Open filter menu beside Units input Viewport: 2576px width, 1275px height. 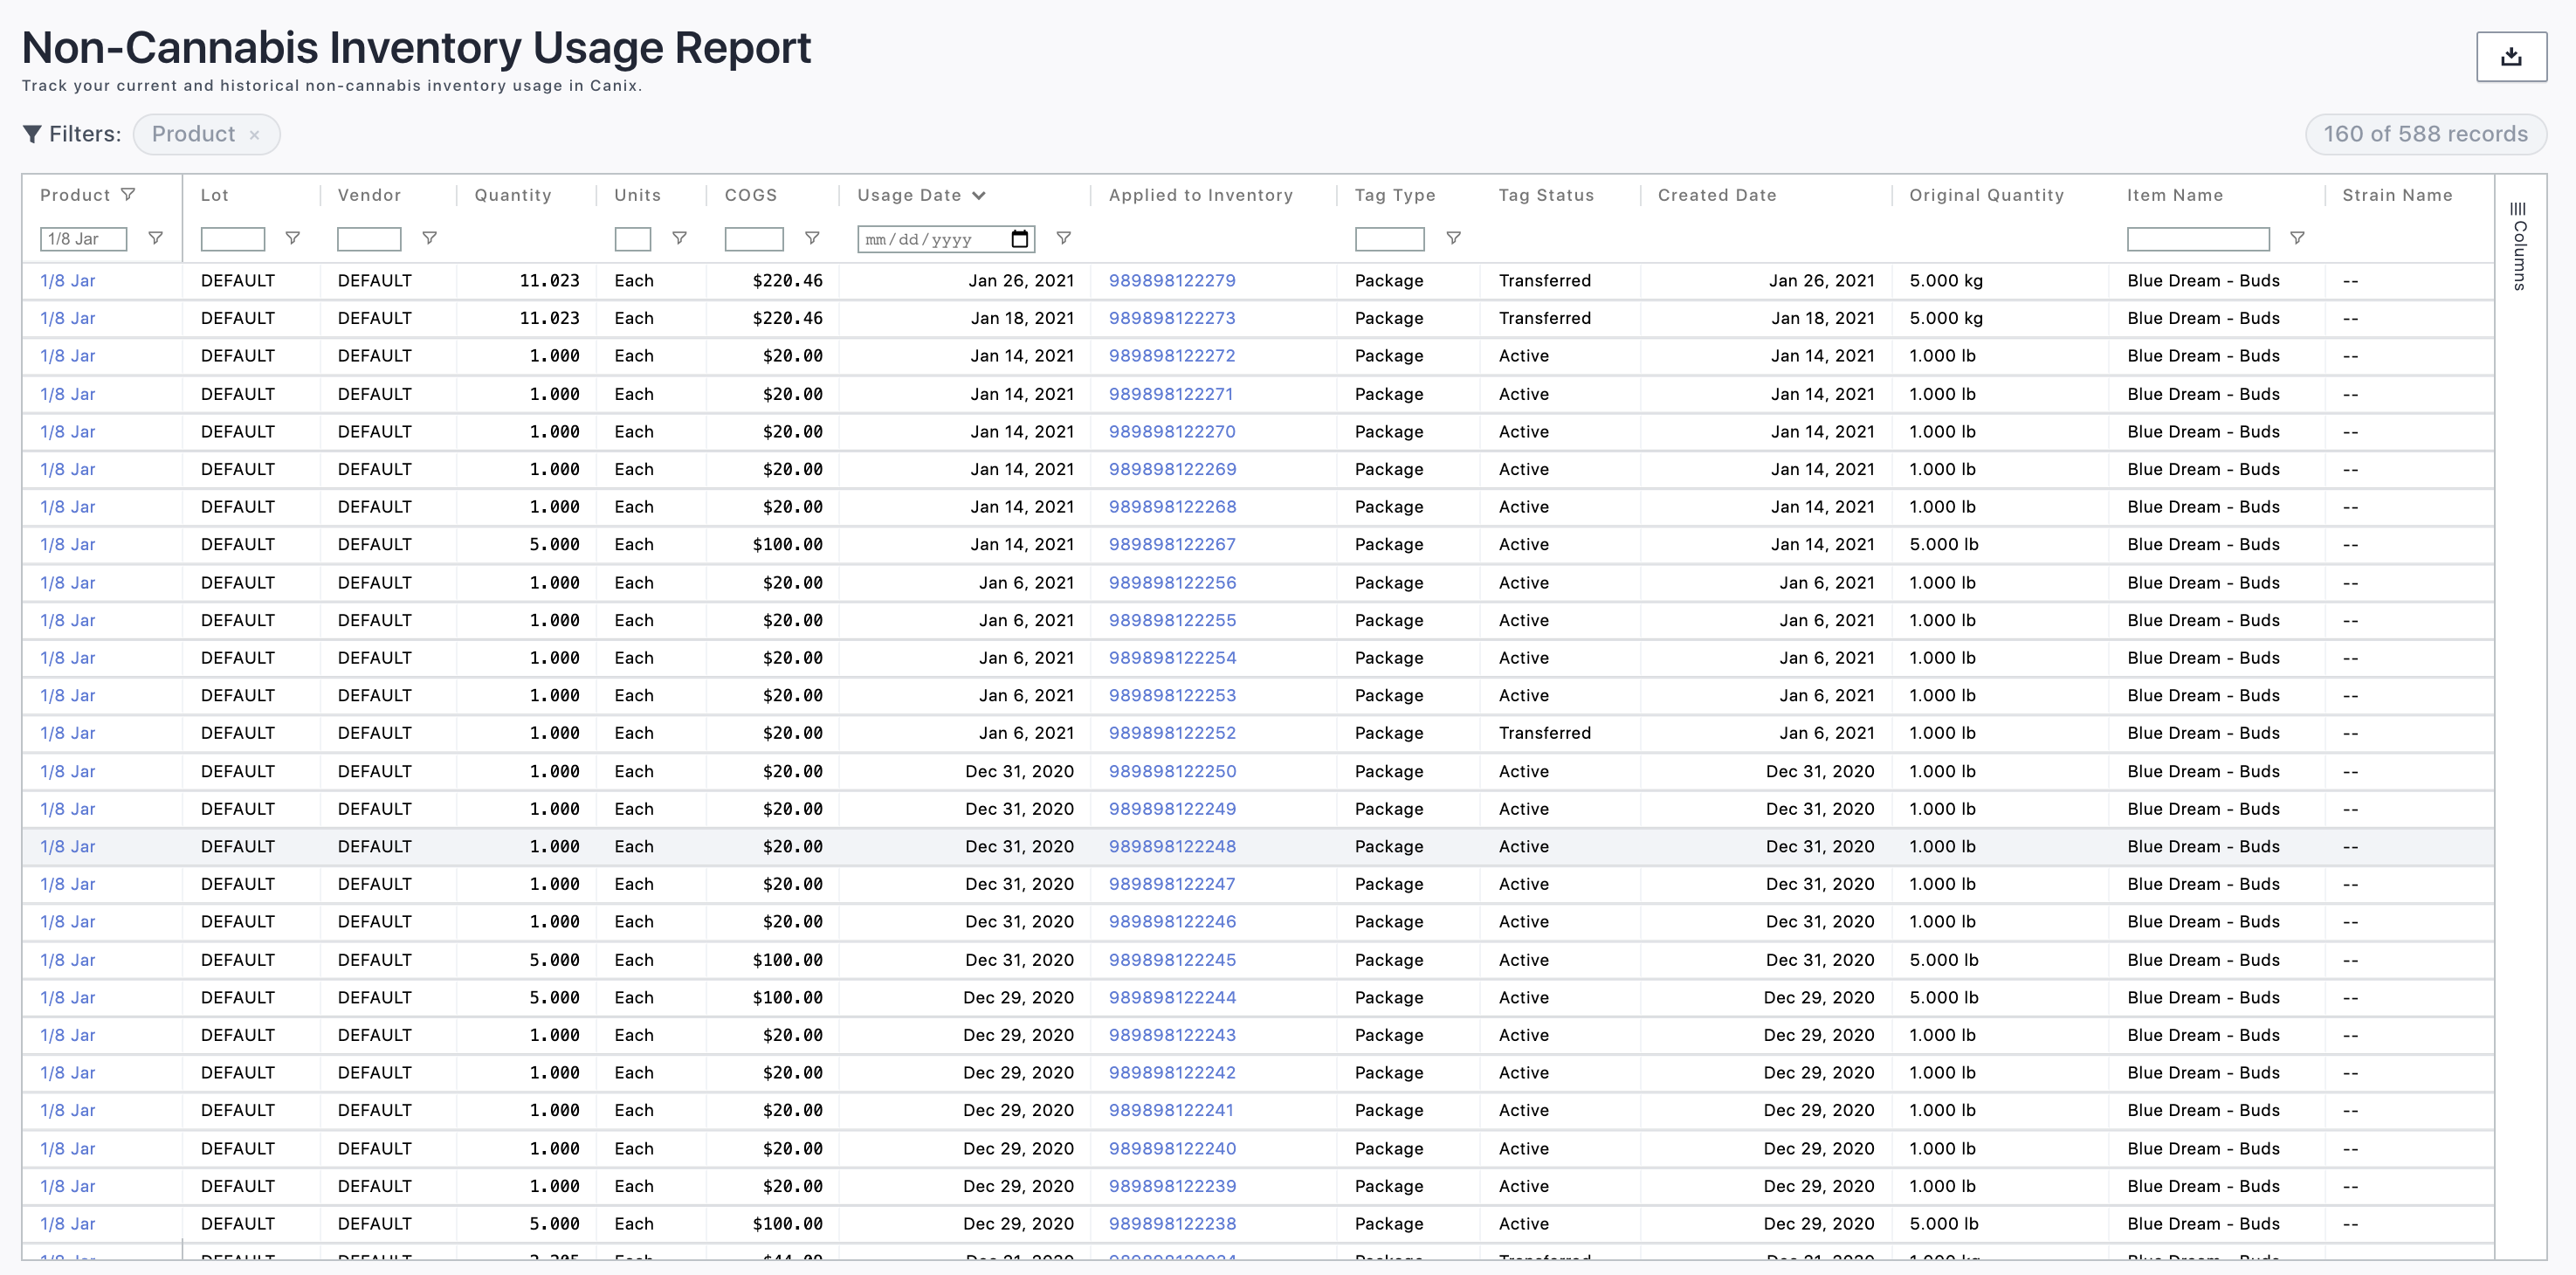coord(679,238)
